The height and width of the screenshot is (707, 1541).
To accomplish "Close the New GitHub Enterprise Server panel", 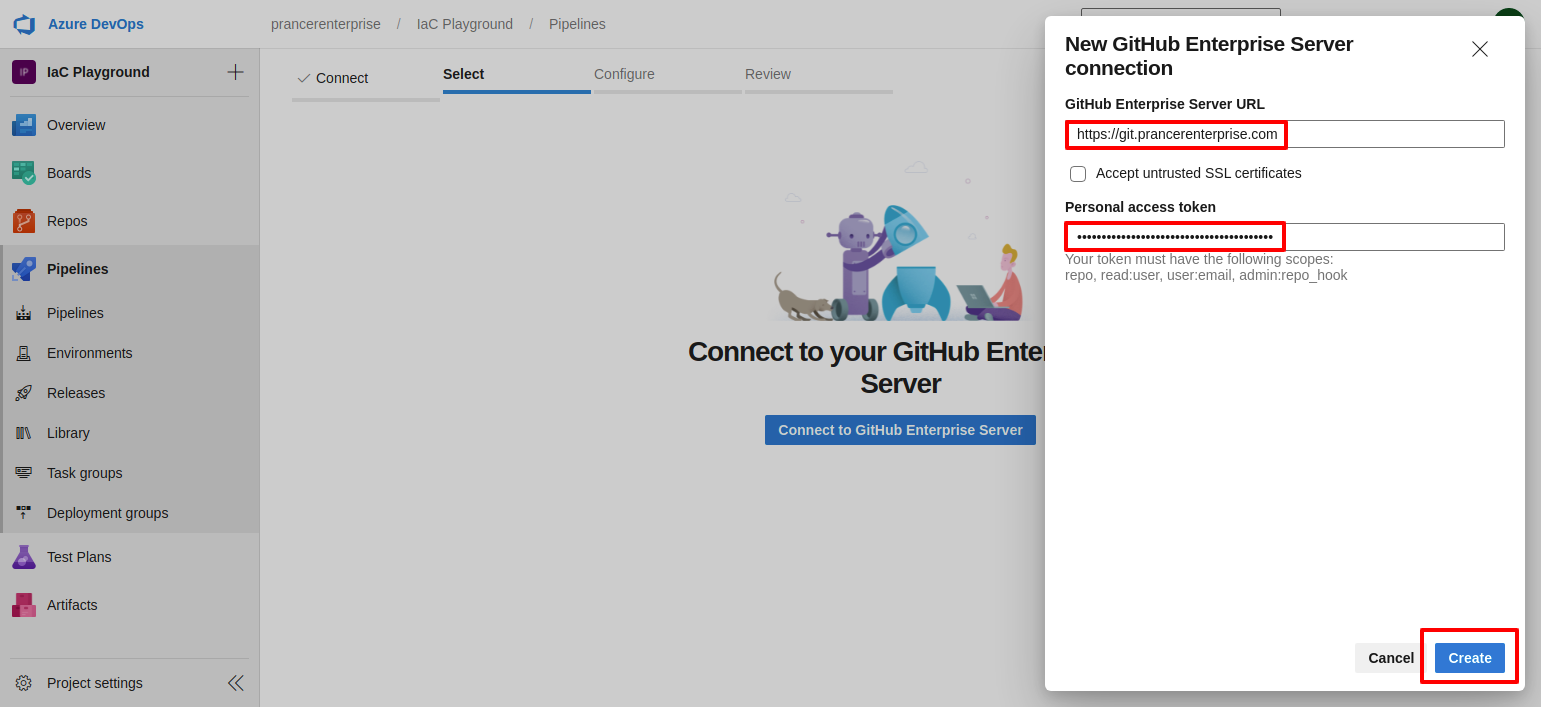I will point(1480,49).
